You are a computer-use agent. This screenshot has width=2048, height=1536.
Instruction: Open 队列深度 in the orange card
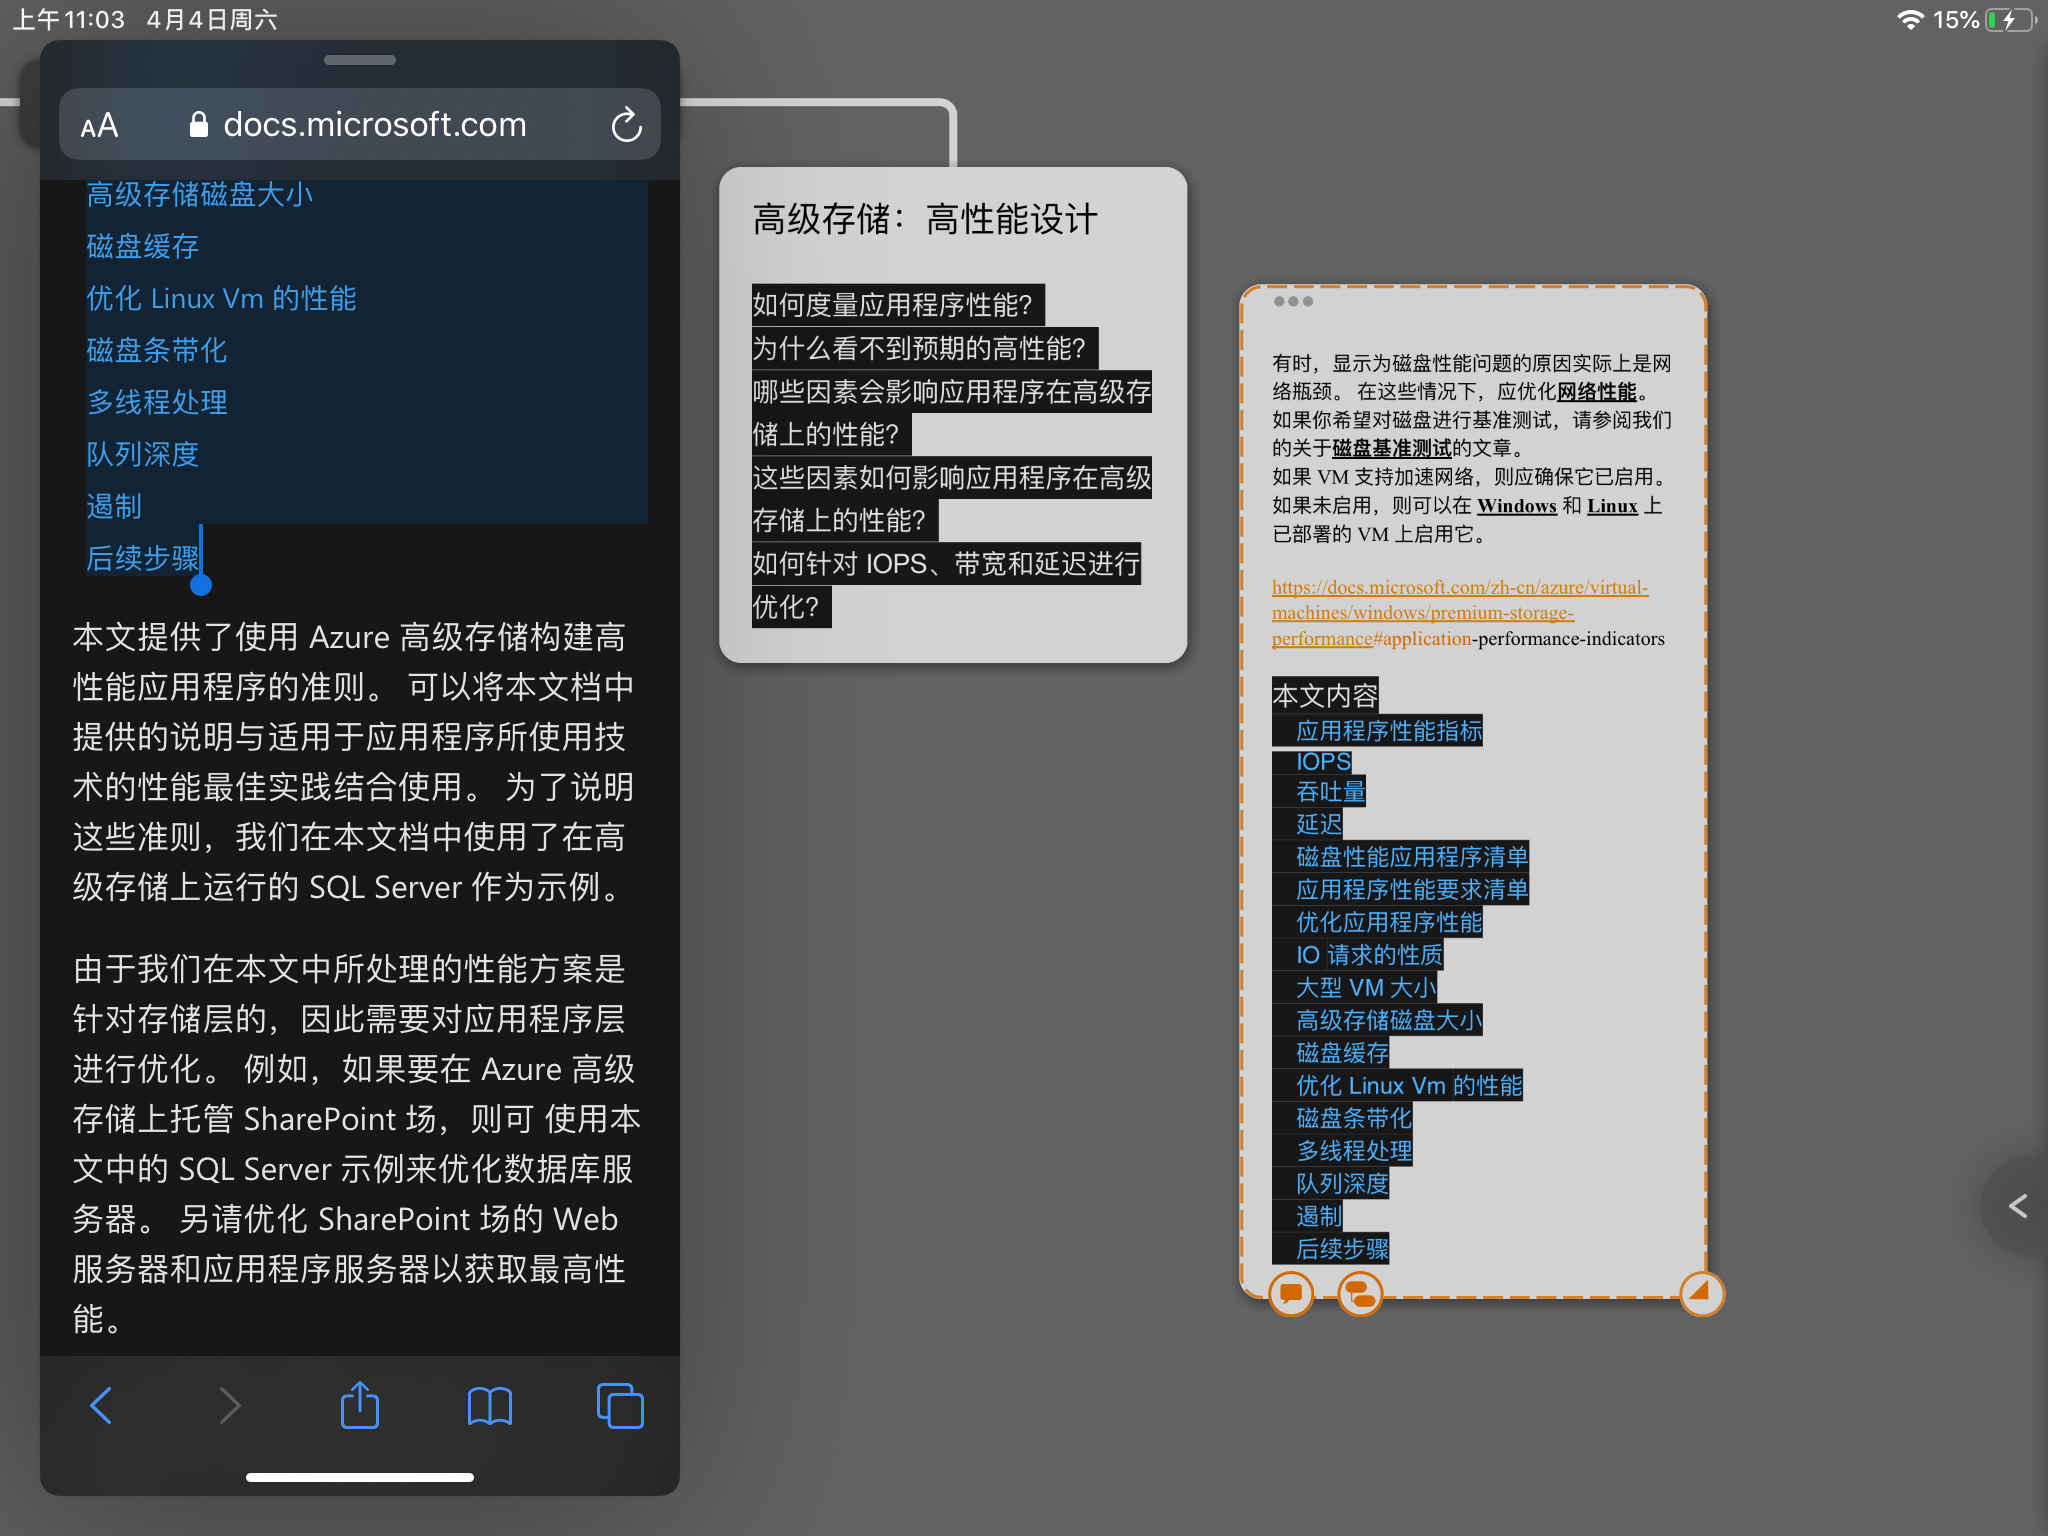tap(1342, 1184)
